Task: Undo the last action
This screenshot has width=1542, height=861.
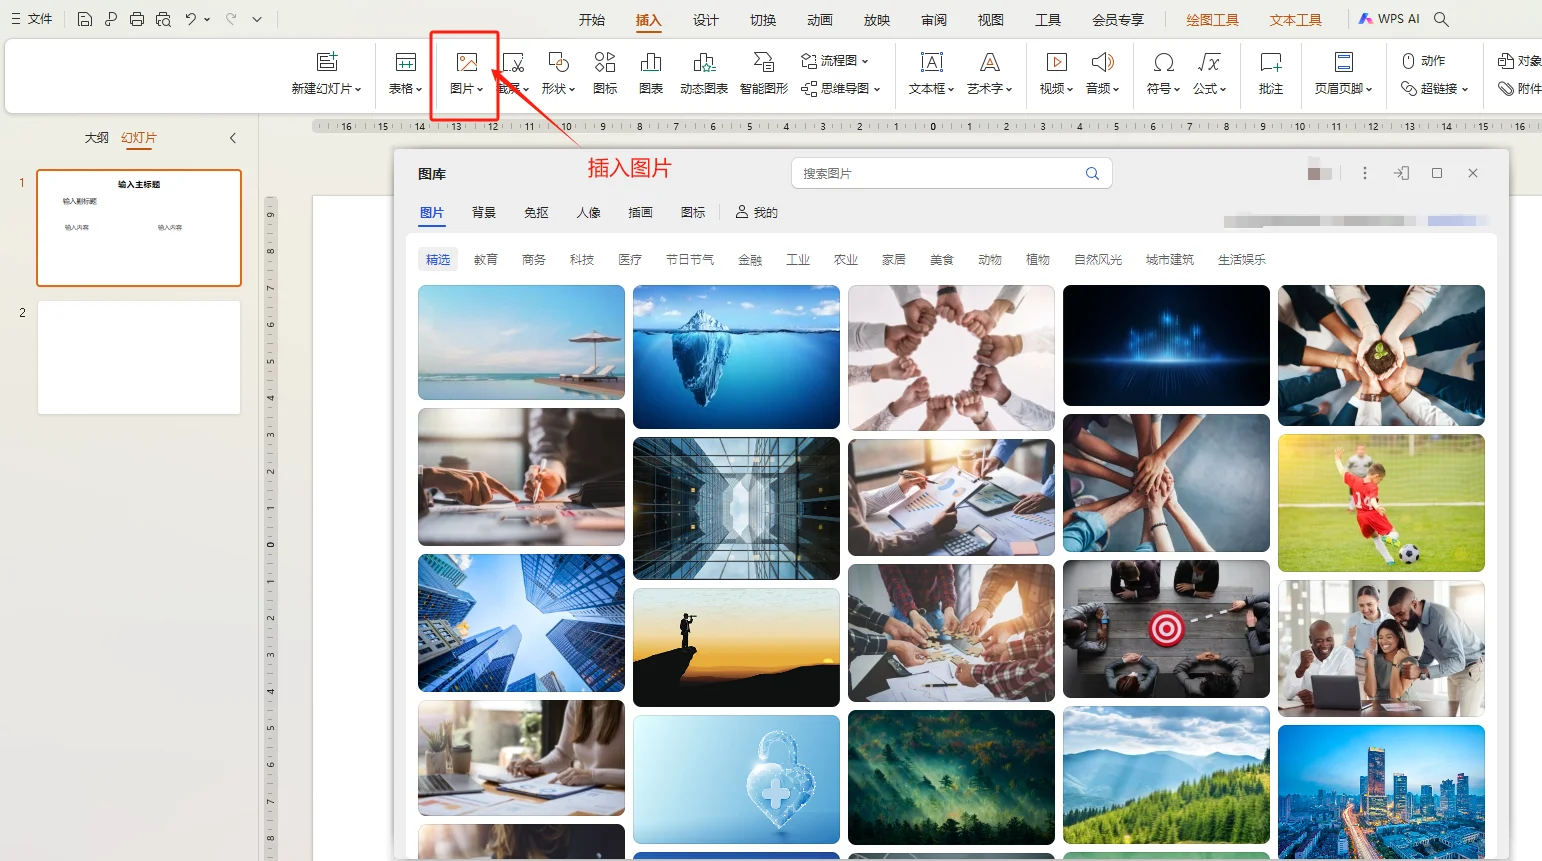Action: coord(190,19)
